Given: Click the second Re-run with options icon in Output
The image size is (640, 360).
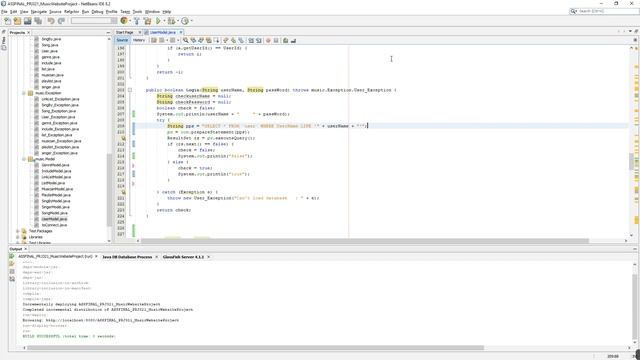Looking at the screenshot, I should tap(12, 264).
